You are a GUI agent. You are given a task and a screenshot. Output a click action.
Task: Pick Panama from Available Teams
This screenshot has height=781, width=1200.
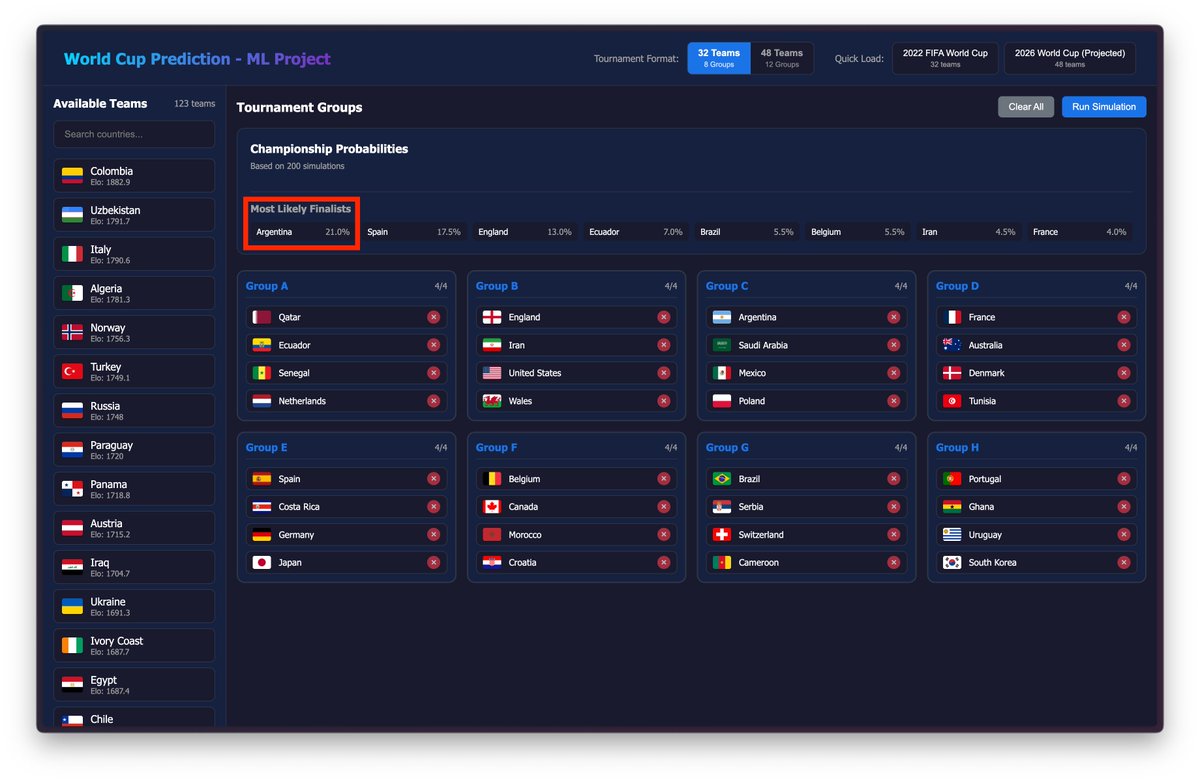[x=134, y=489]
